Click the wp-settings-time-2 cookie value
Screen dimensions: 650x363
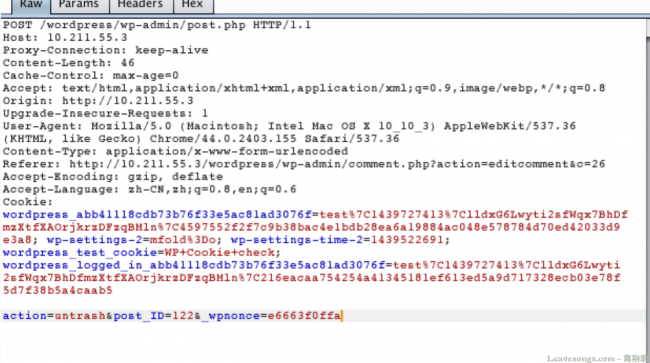pos(406,240)
